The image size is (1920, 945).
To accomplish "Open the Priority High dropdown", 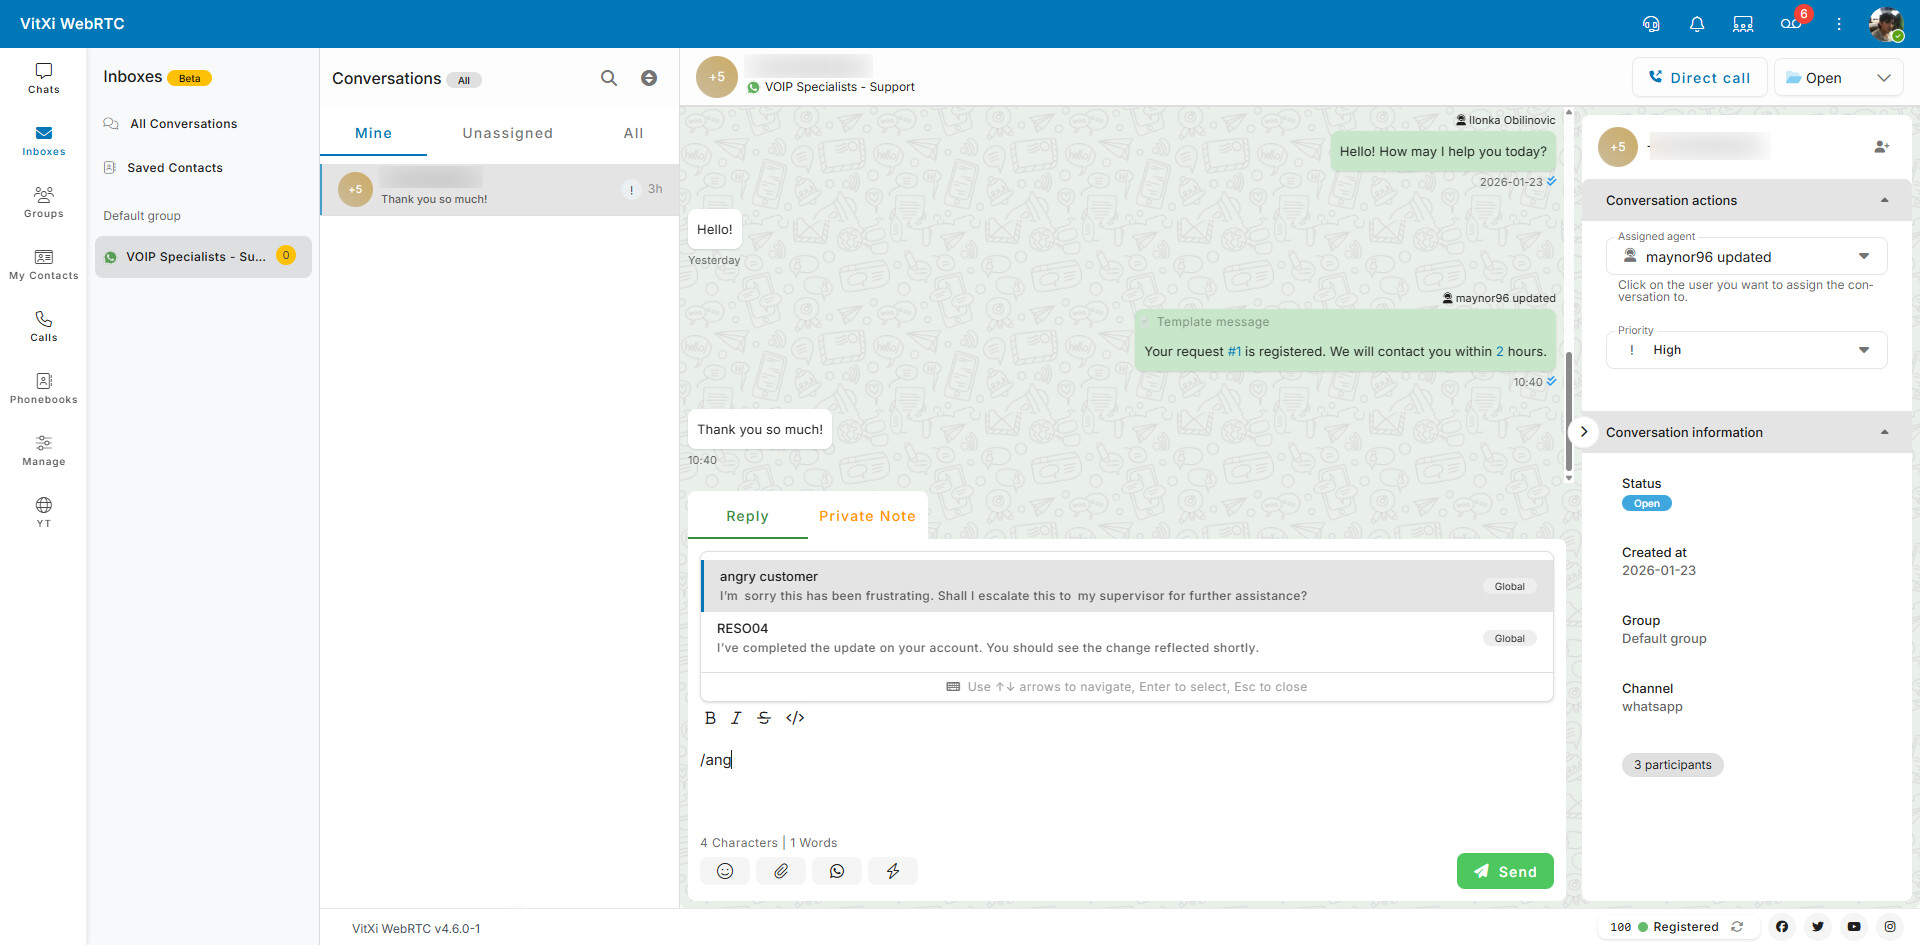I will click(x=1746, y=350).
